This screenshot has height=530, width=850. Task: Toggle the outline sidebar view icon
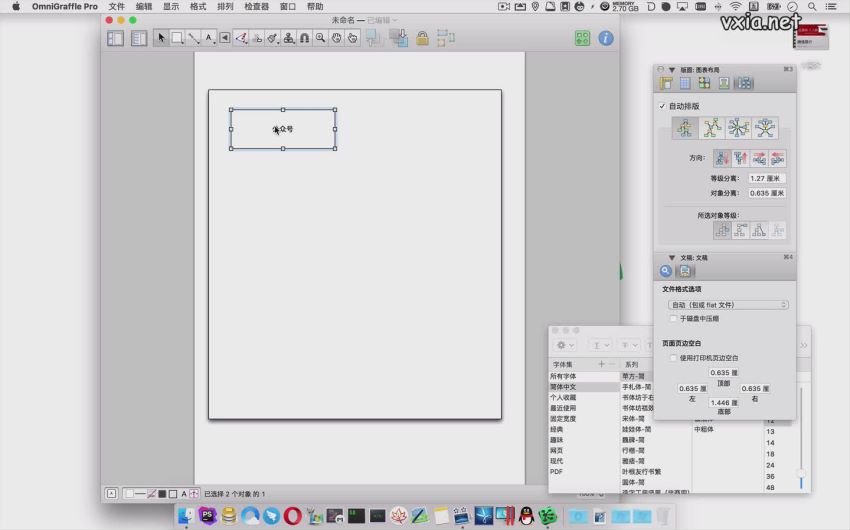(x=139, y=38)
